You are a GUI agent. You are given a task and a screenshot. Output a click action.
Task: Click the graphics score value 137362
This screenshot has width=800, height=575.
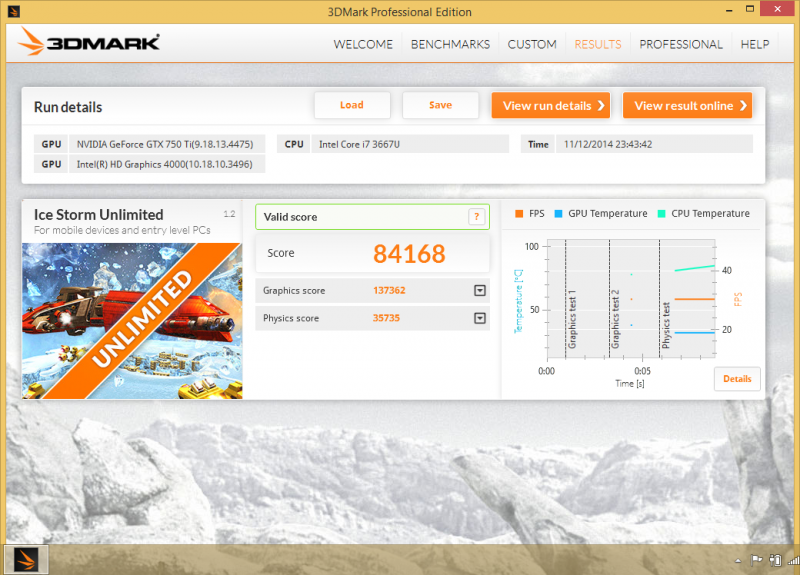pyautogui.click(x=389, y=290)
